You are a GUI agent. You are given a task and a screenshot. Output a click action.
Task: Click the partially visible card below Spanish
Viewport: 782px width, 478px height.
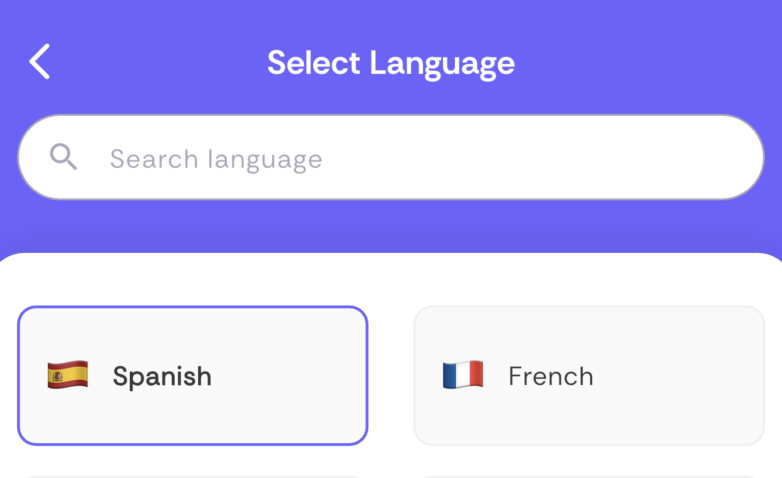[x=192, y=476]
